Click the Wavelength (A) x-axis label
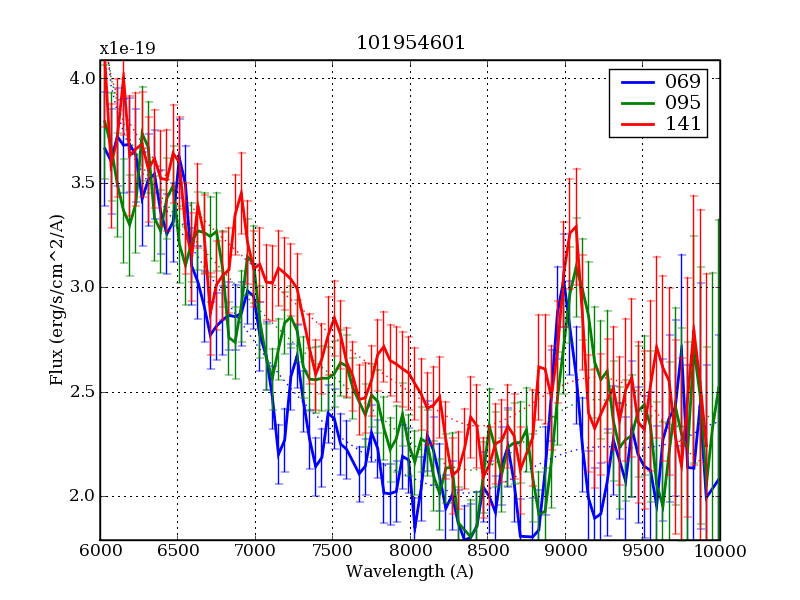Image resolution: width=800 pixels, height=600 pixels. (x=410, y=572)
